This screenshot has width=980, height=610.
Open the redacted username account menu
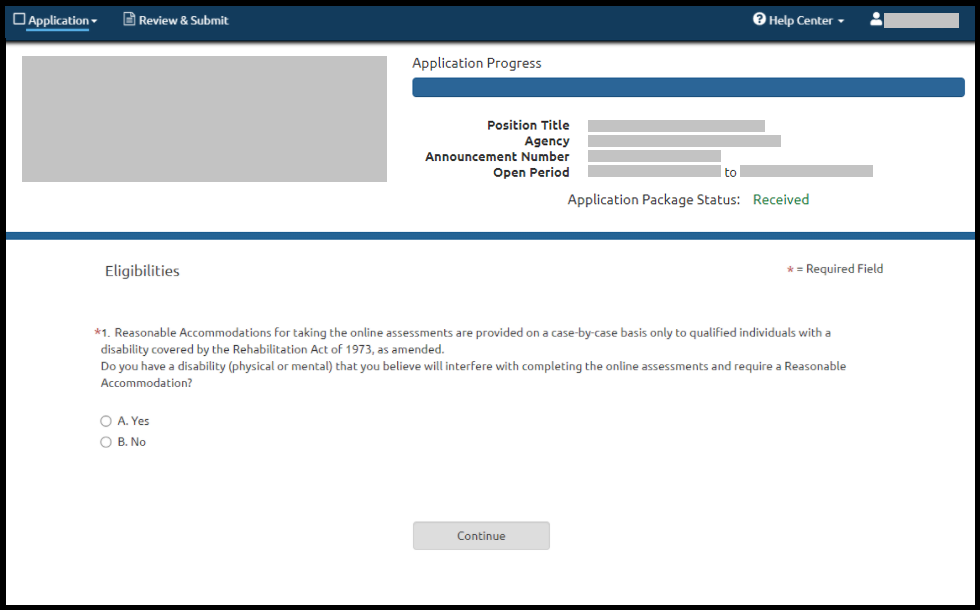(921, 20)
